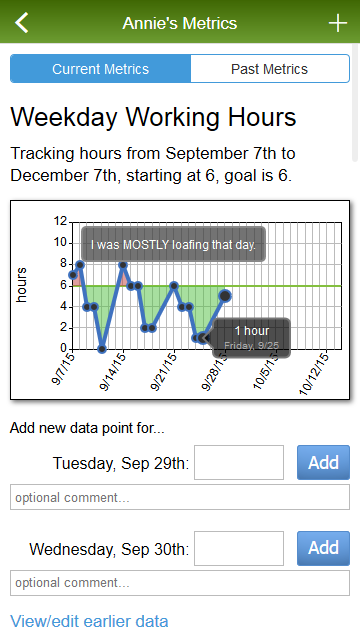This screenshot has width=360, height=640.
Task: Click the '1 hour Friday, 9/25' tooltip
Action: click(252, 338)
